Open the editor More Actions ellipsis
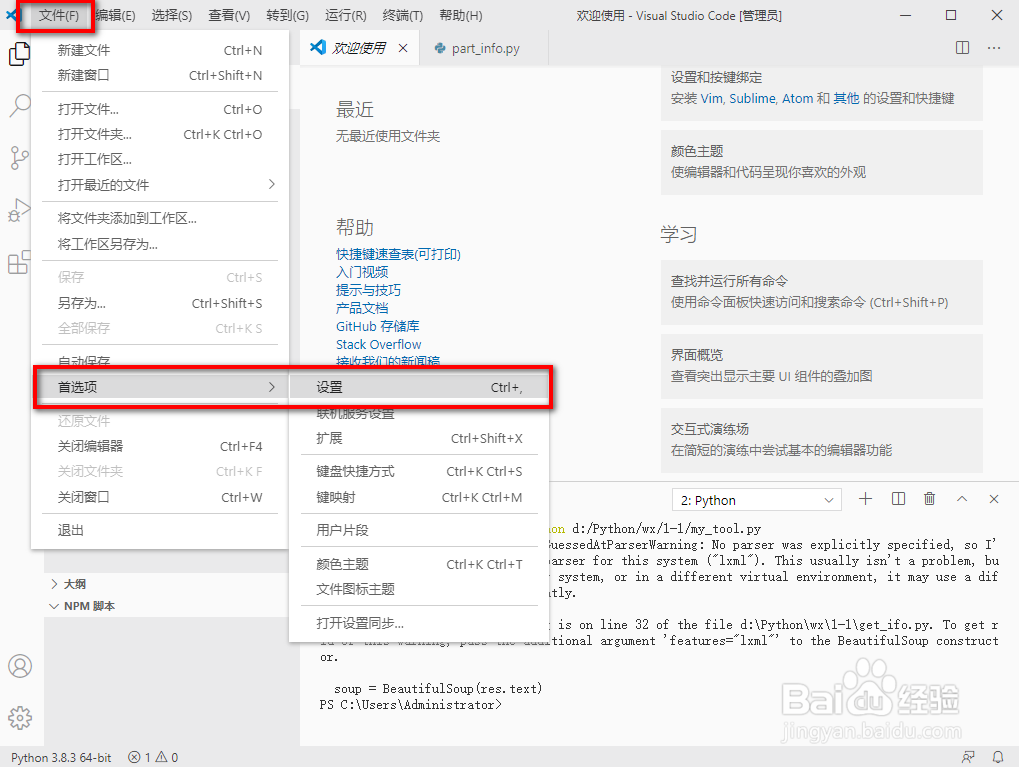Viewport: 1019px width, 767px height. click(994, 48)
